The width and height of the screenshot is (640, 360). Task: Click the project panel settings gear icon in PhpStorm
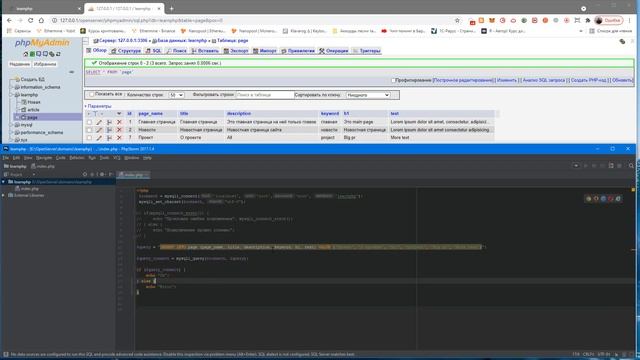coord(102,174)
